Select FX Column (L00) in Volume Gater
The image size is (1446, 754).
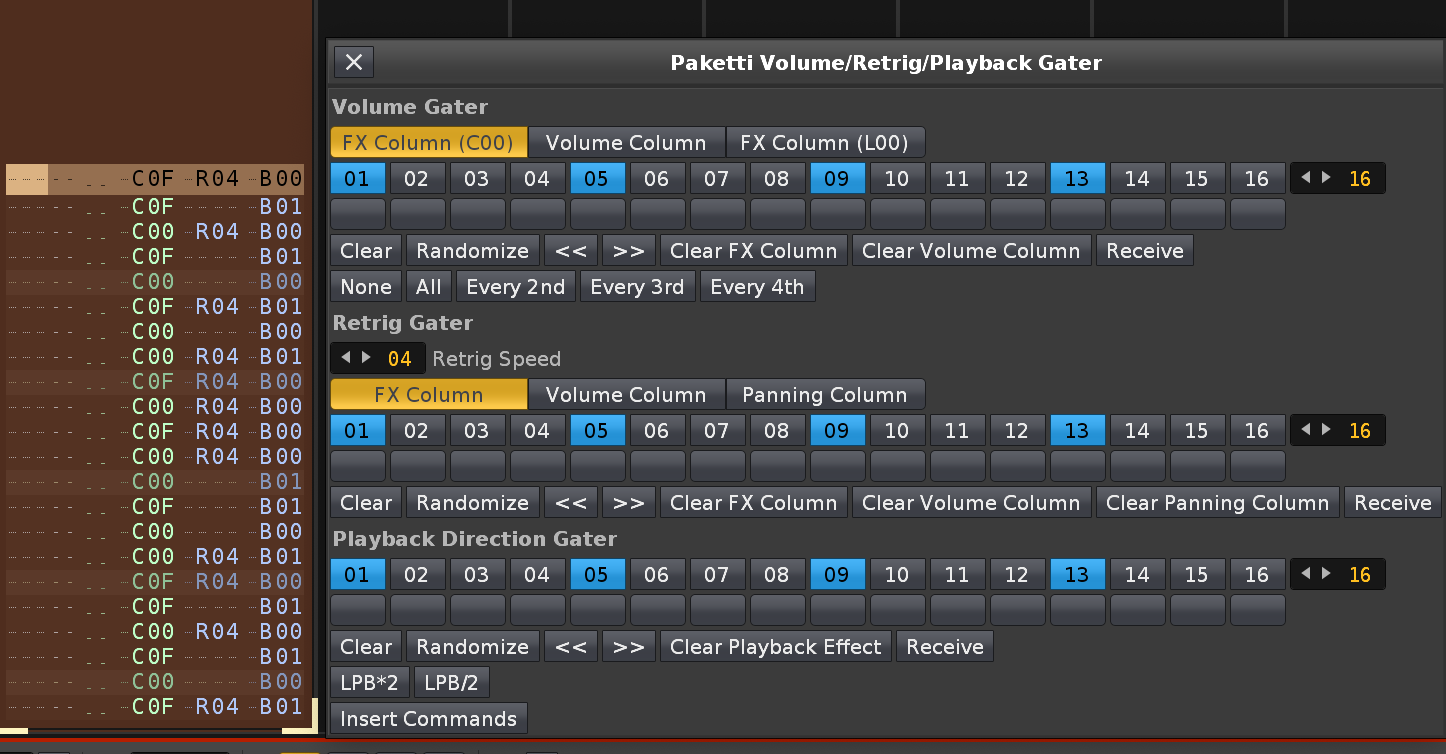(825, 143)
